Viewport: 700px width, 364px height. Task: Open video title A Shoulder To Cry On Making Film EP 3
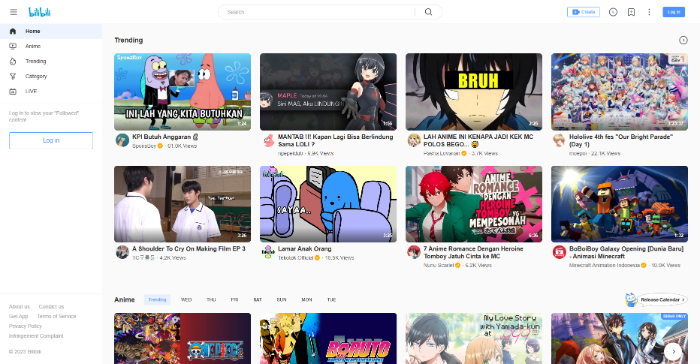point(189,249)
